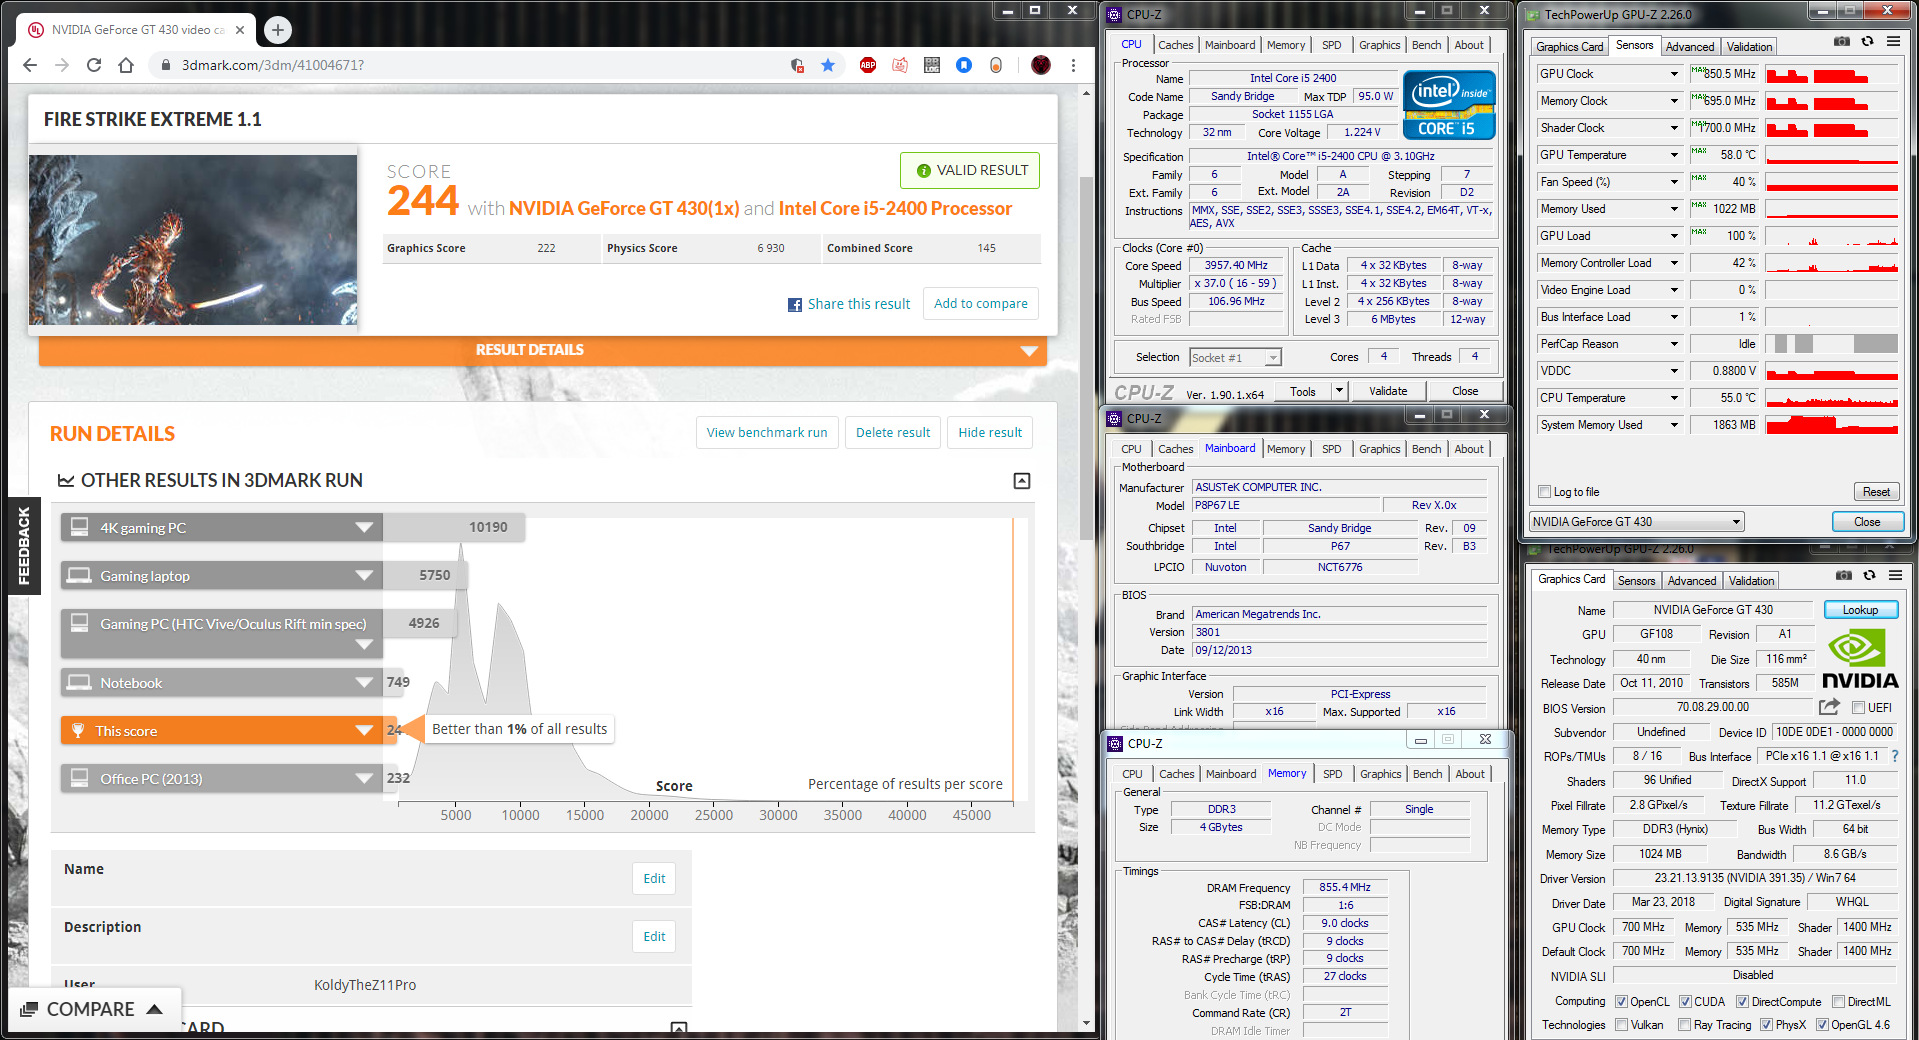Toggle the OpenCL checkbox

[1621, 1002]
